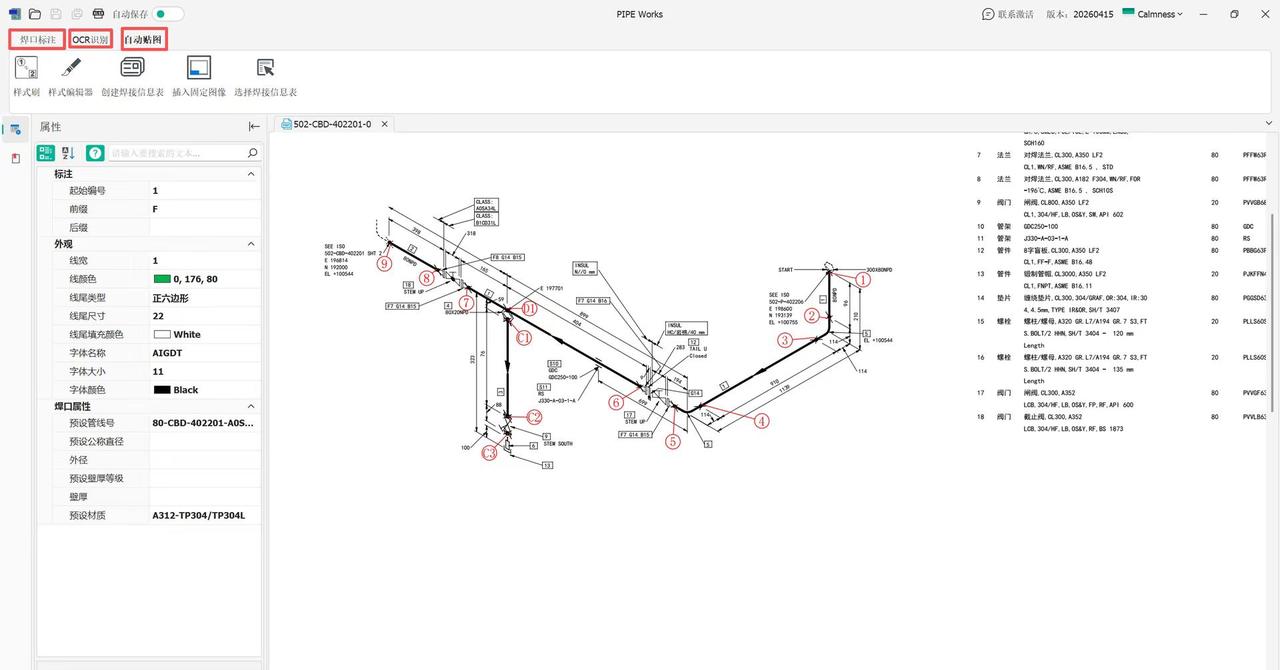The image size is (1280, 670).
Task: Click the 线宽 property label
Action: pos(80,261)
